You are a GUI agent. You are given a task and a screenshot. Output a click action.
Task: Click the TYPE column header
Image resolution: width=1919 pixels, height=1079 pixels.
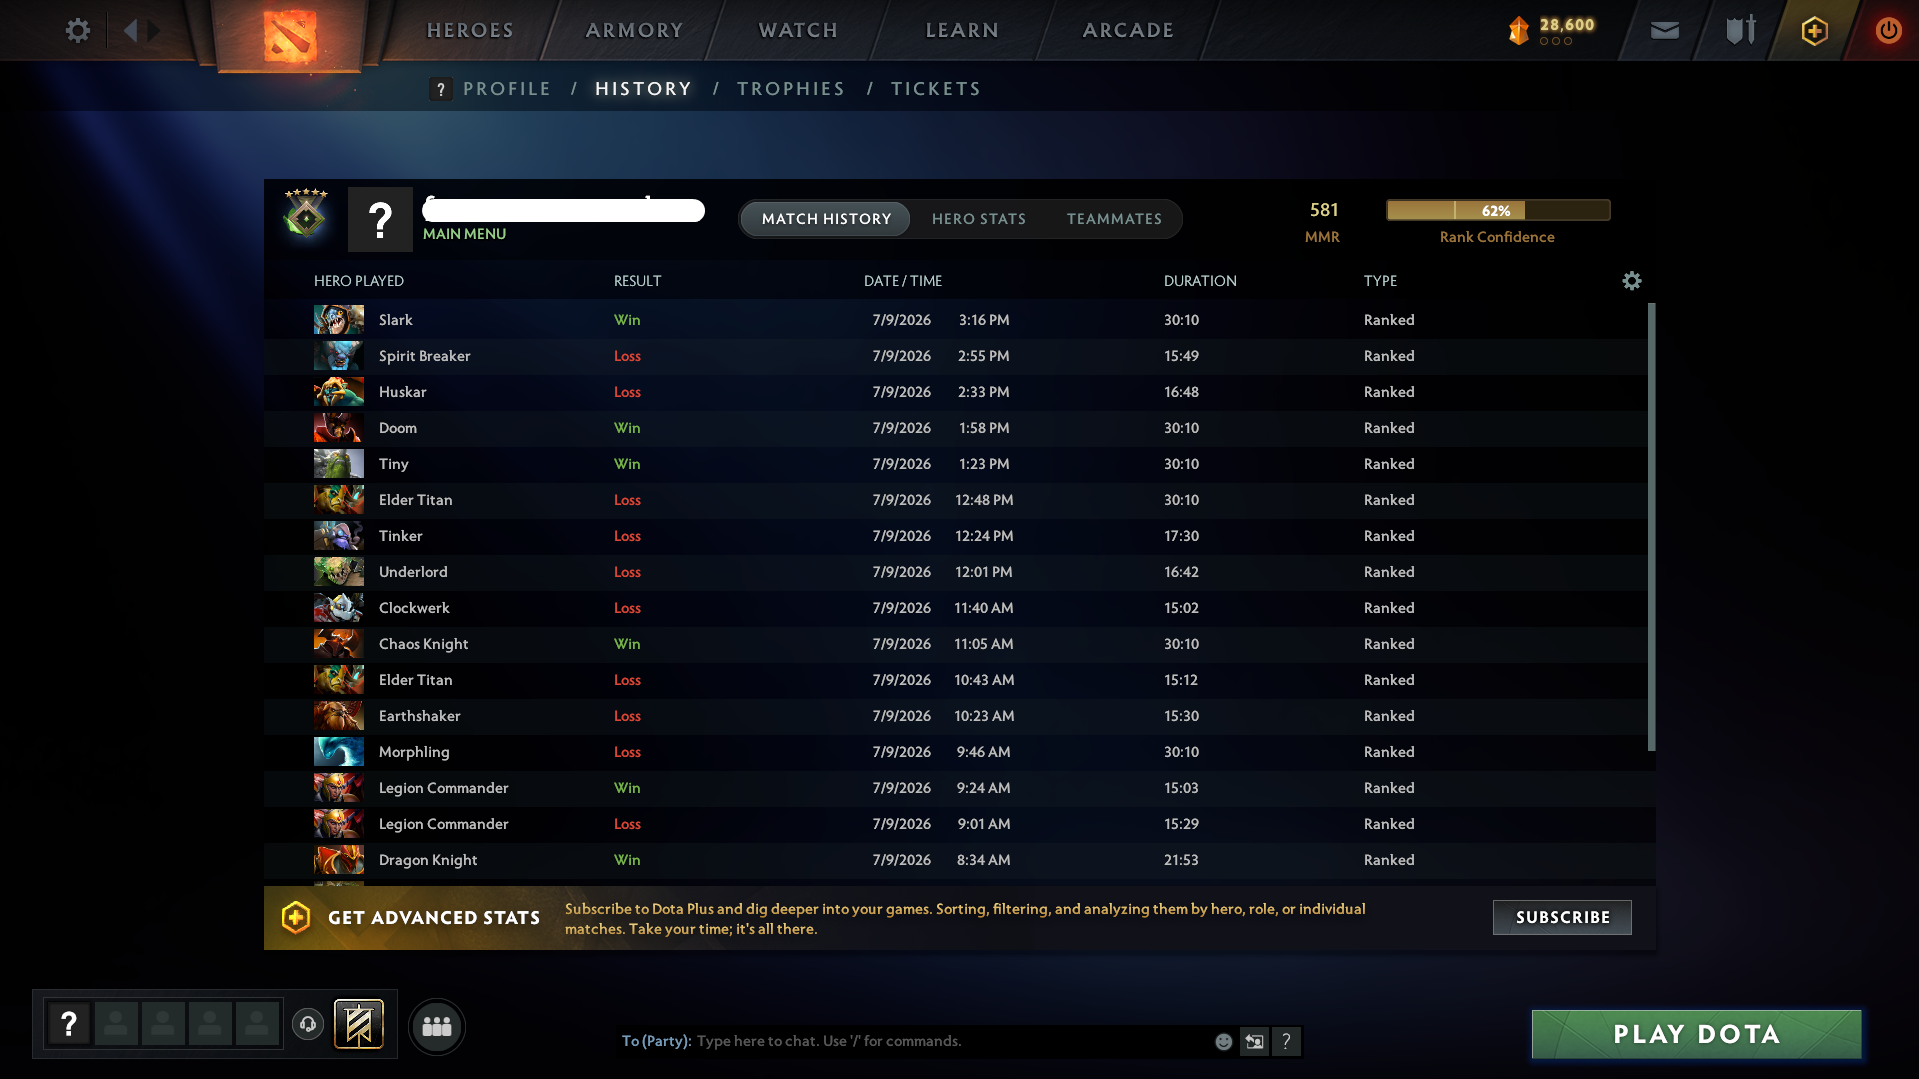pos(1380,281)
